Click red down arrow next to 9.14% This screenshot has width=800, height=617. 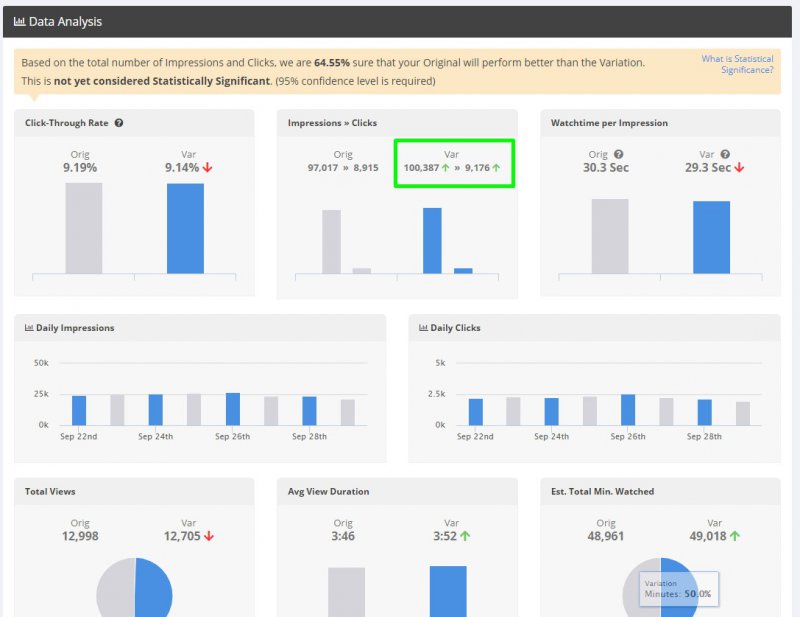tap(207, 168)
